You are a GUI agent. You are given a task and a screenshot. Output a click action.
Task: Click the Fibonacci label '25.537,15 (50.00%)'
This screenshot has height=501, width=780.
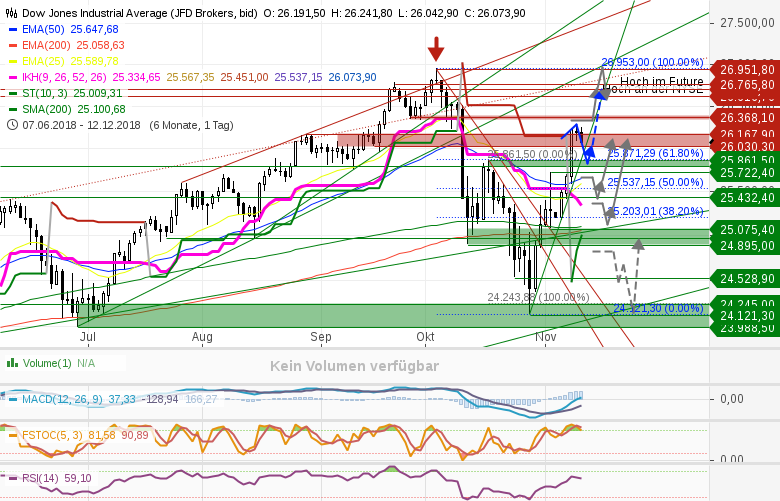point(655,182)
